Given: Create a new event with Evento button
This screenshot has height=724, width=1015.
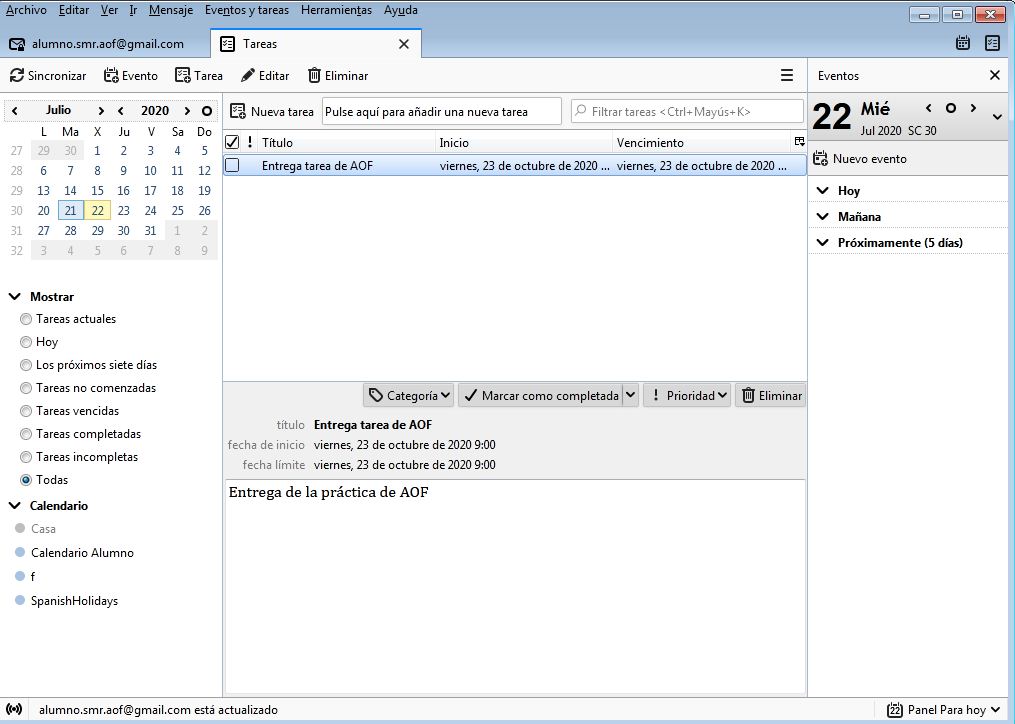Looking at the screenshot, I should (130, 76).
